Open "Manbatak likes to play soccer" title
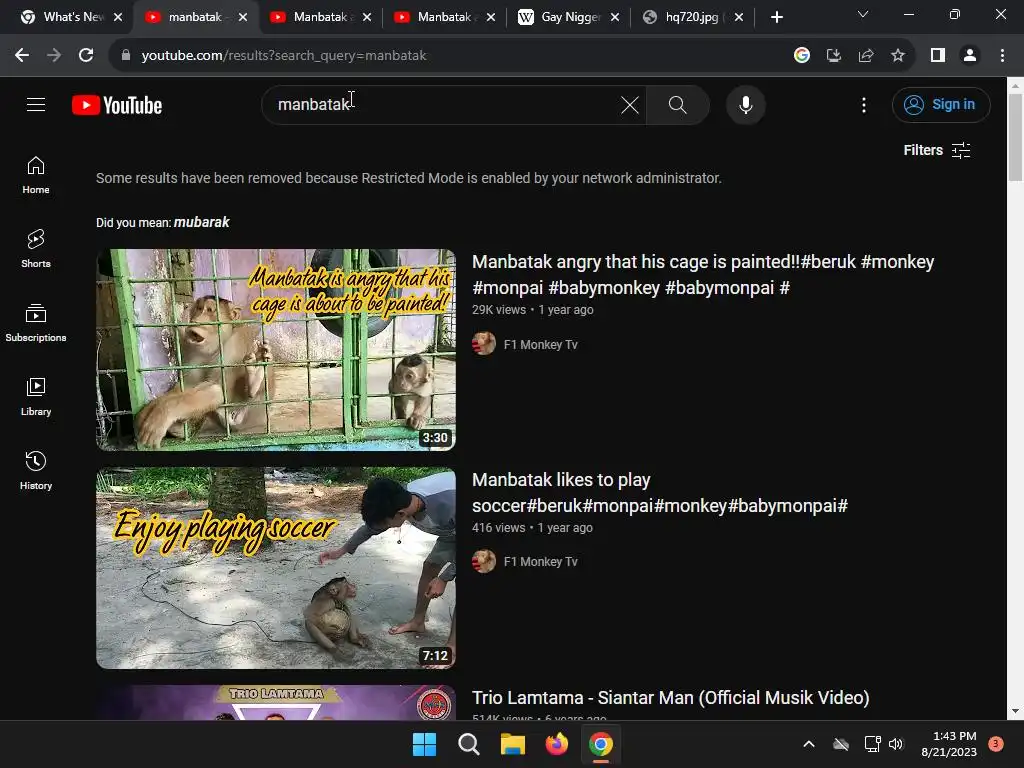Screen dimensions: 1024x768 point(660,492)
